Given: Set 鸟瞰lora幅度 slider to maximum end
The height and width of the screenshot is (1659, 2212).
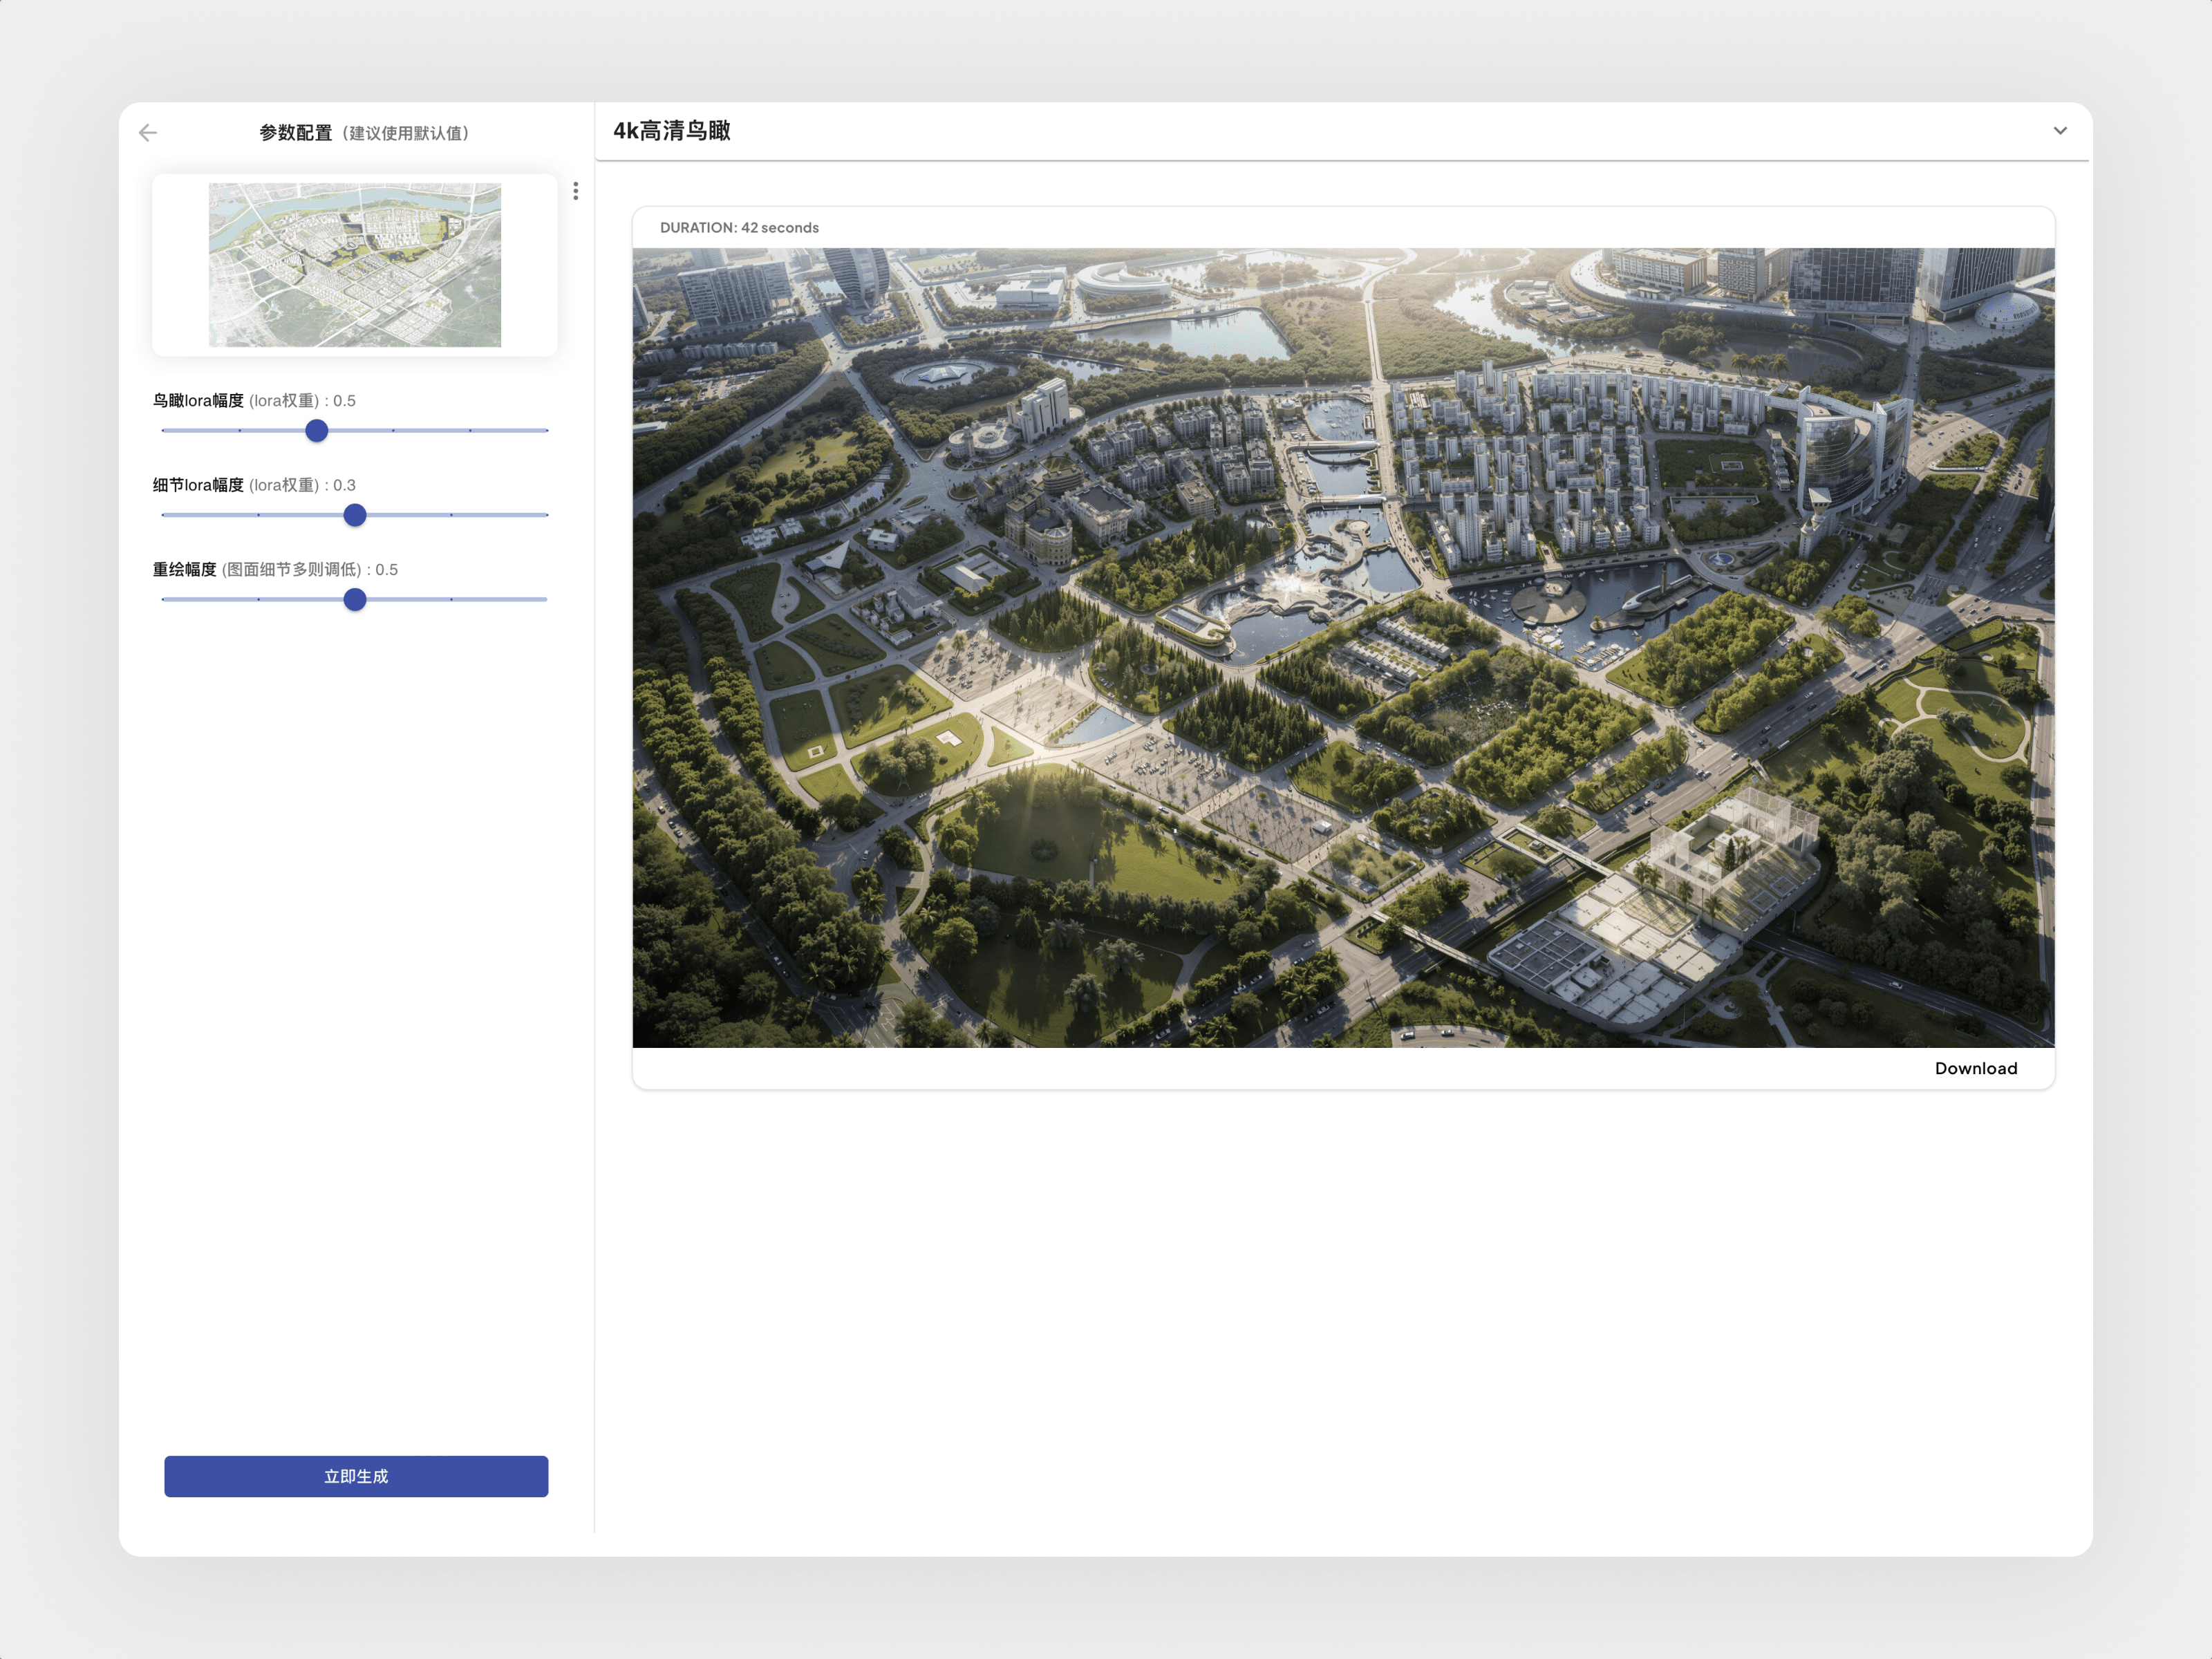Looking at the screenshot, I should (546, 431).
